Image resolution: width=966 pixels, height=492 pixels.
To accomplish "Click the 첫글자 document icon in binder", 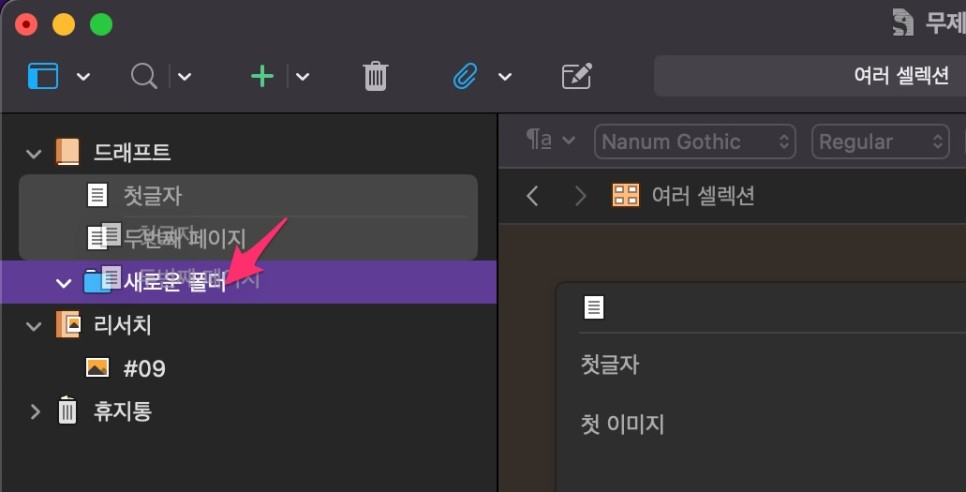I will pyautogui.click(x=97, y=196).
